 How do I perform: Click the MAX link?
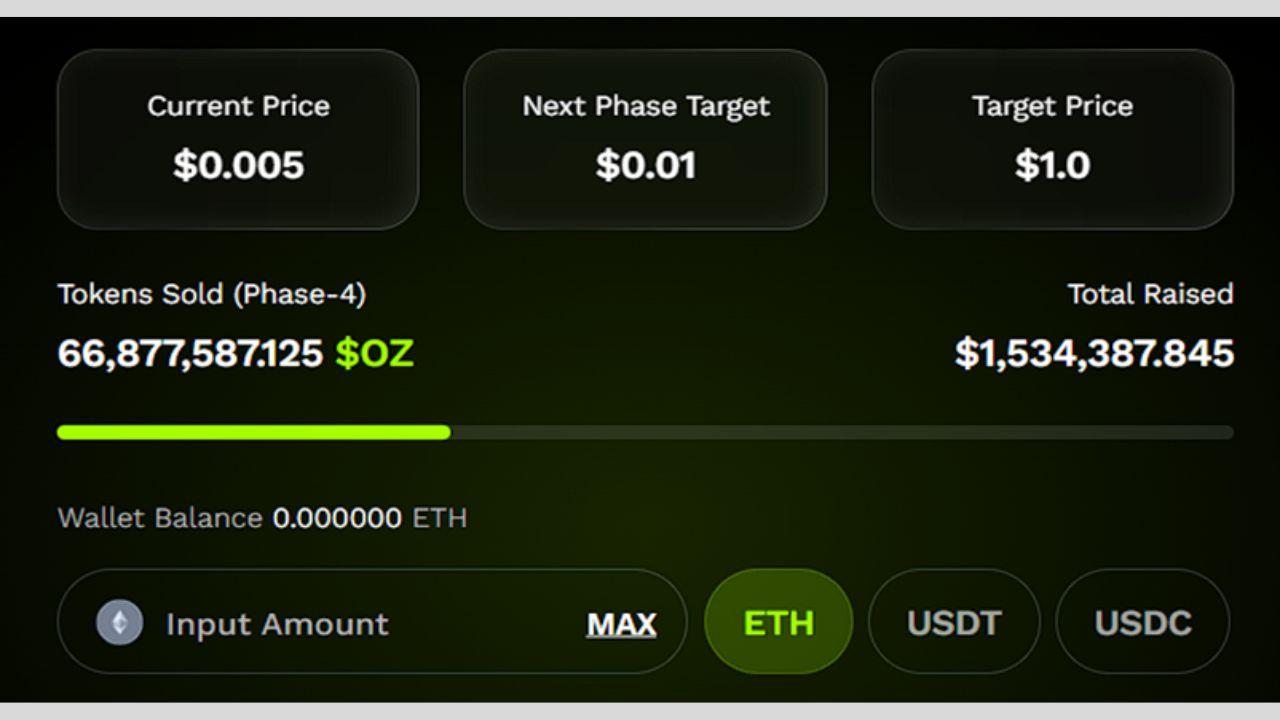click(621, 625)
